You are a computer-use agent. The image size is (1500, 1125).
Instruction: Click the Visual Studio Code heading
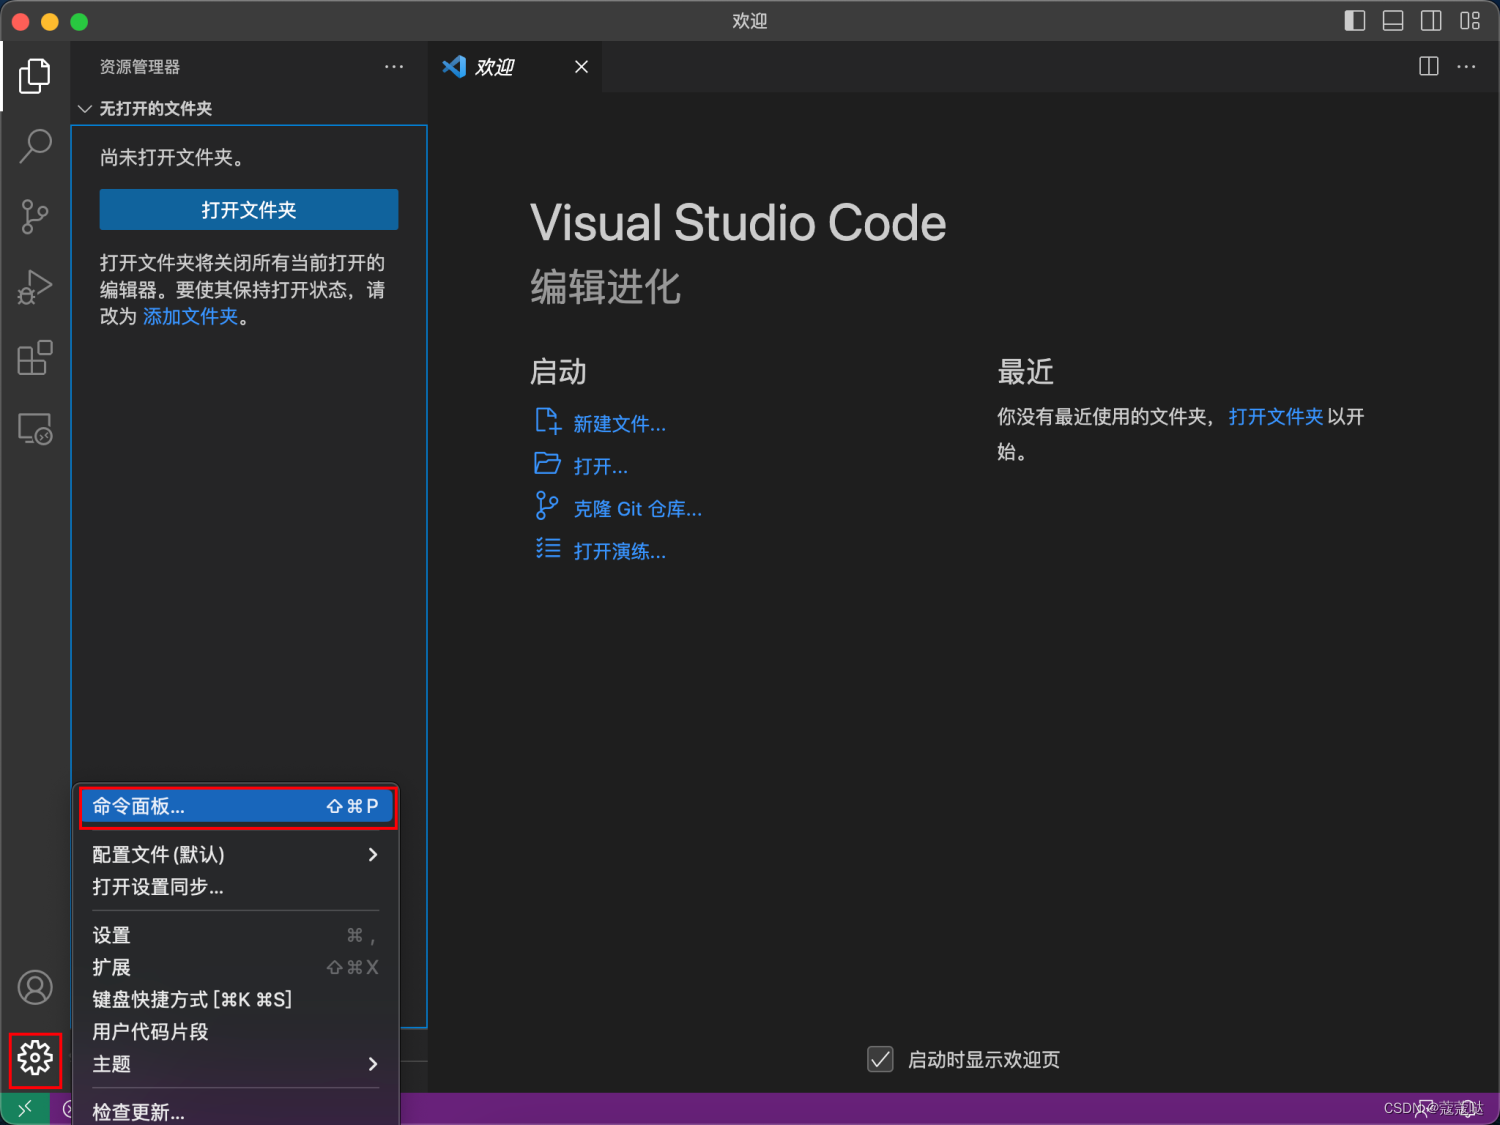coord(738,222)
